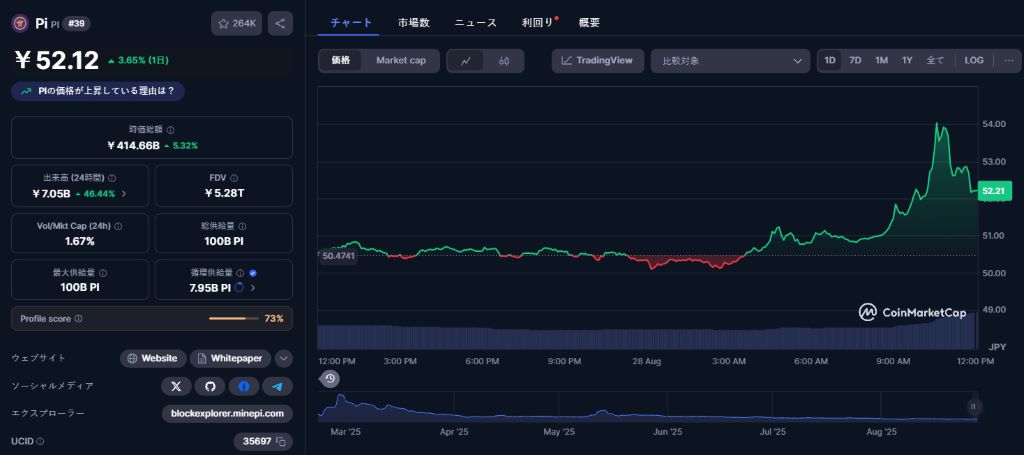Expand 循環供給量 details arrow
Screen dimensions: 1024x455
(253, 288)
